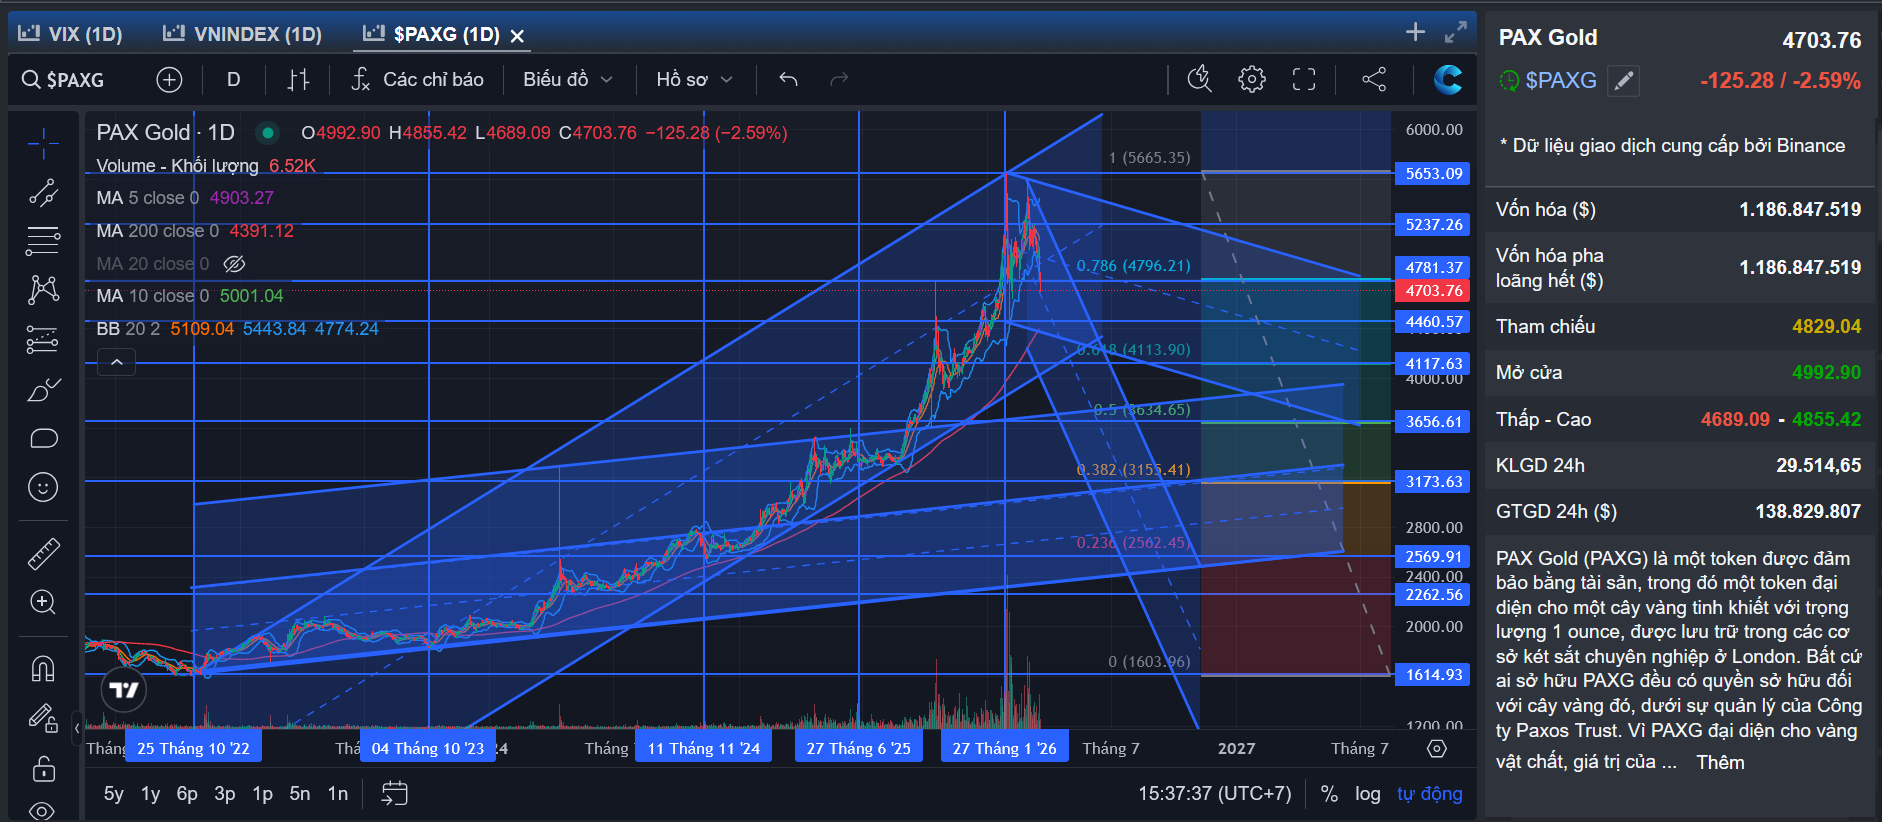Click the blue C logo icon
Viewport: 1882px width, 822px height.
[x=1447, y=80]
